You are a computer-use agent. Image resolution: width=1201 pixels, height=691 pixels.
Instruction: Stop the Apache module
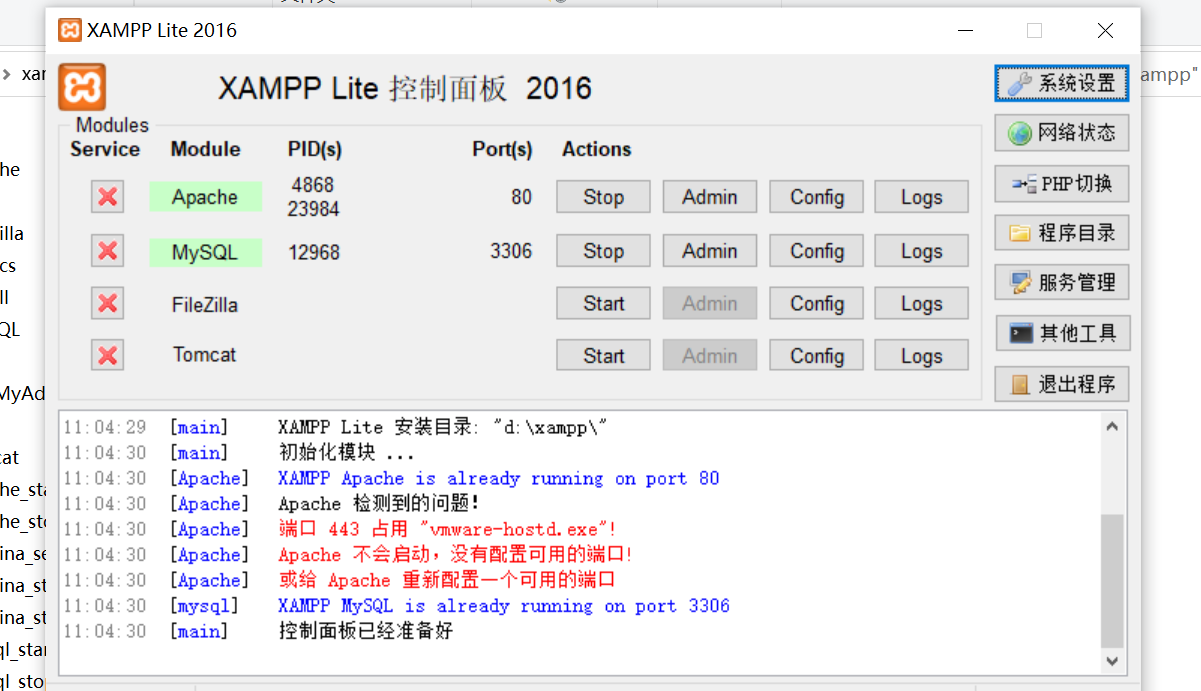tap(603, 197)
